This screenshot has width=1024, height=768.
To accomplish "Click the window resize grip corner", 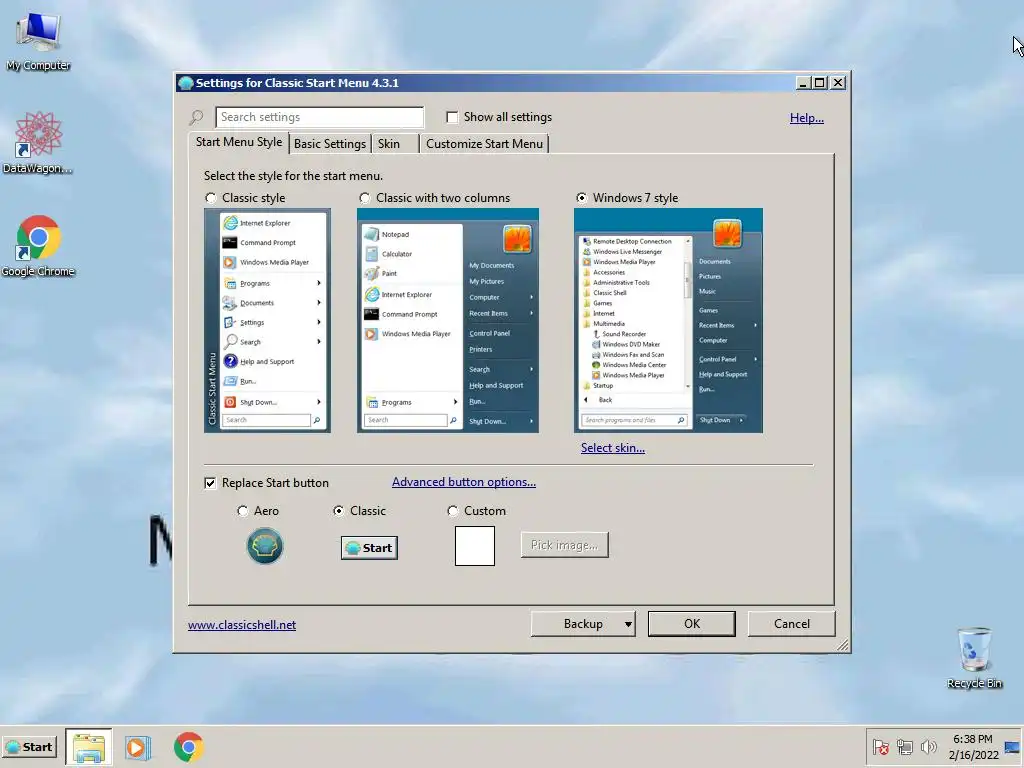I will pos(843,645).
